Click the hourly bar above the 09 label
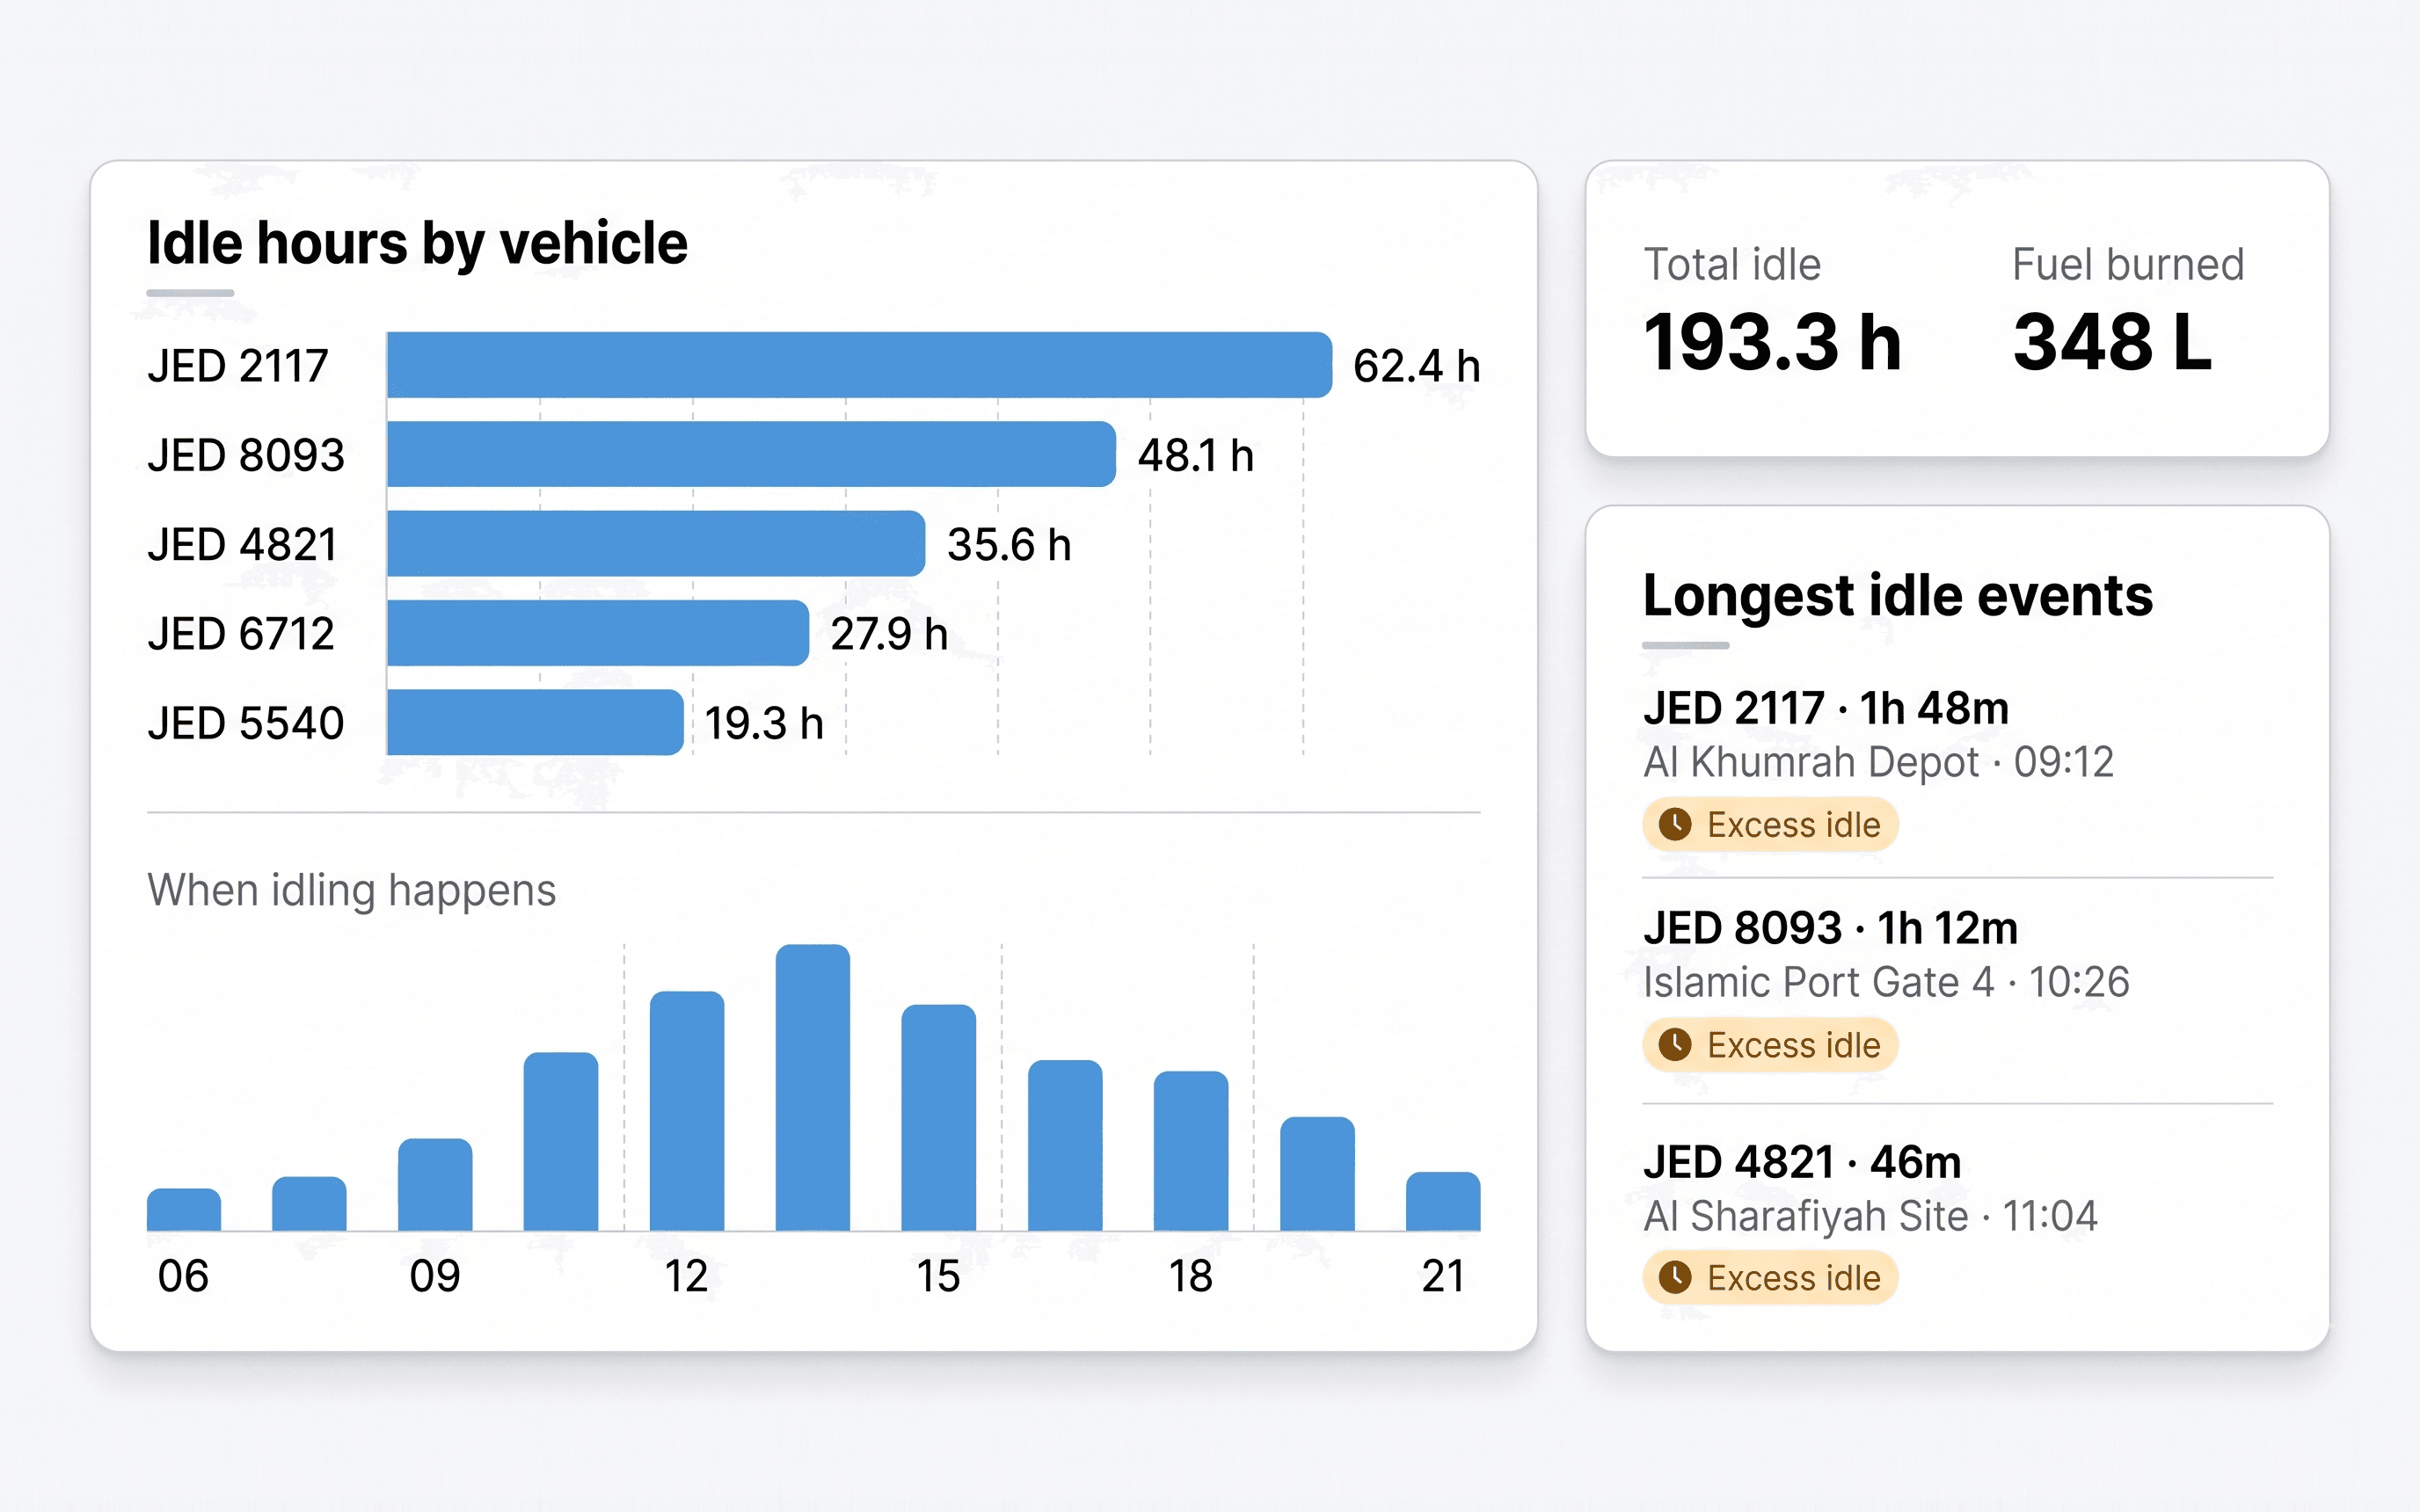The width and height of the screenshot is (2420, 1512). [x=435, y=1184]
